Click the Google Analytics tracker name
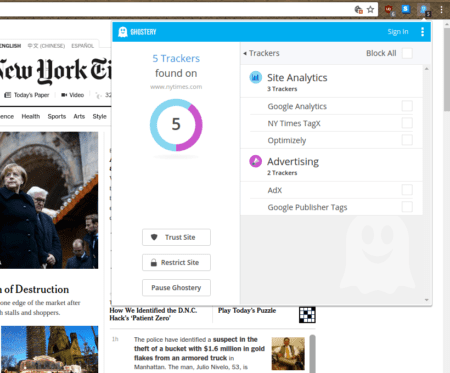Screen dimensions: 450x373 click(297, 106)
